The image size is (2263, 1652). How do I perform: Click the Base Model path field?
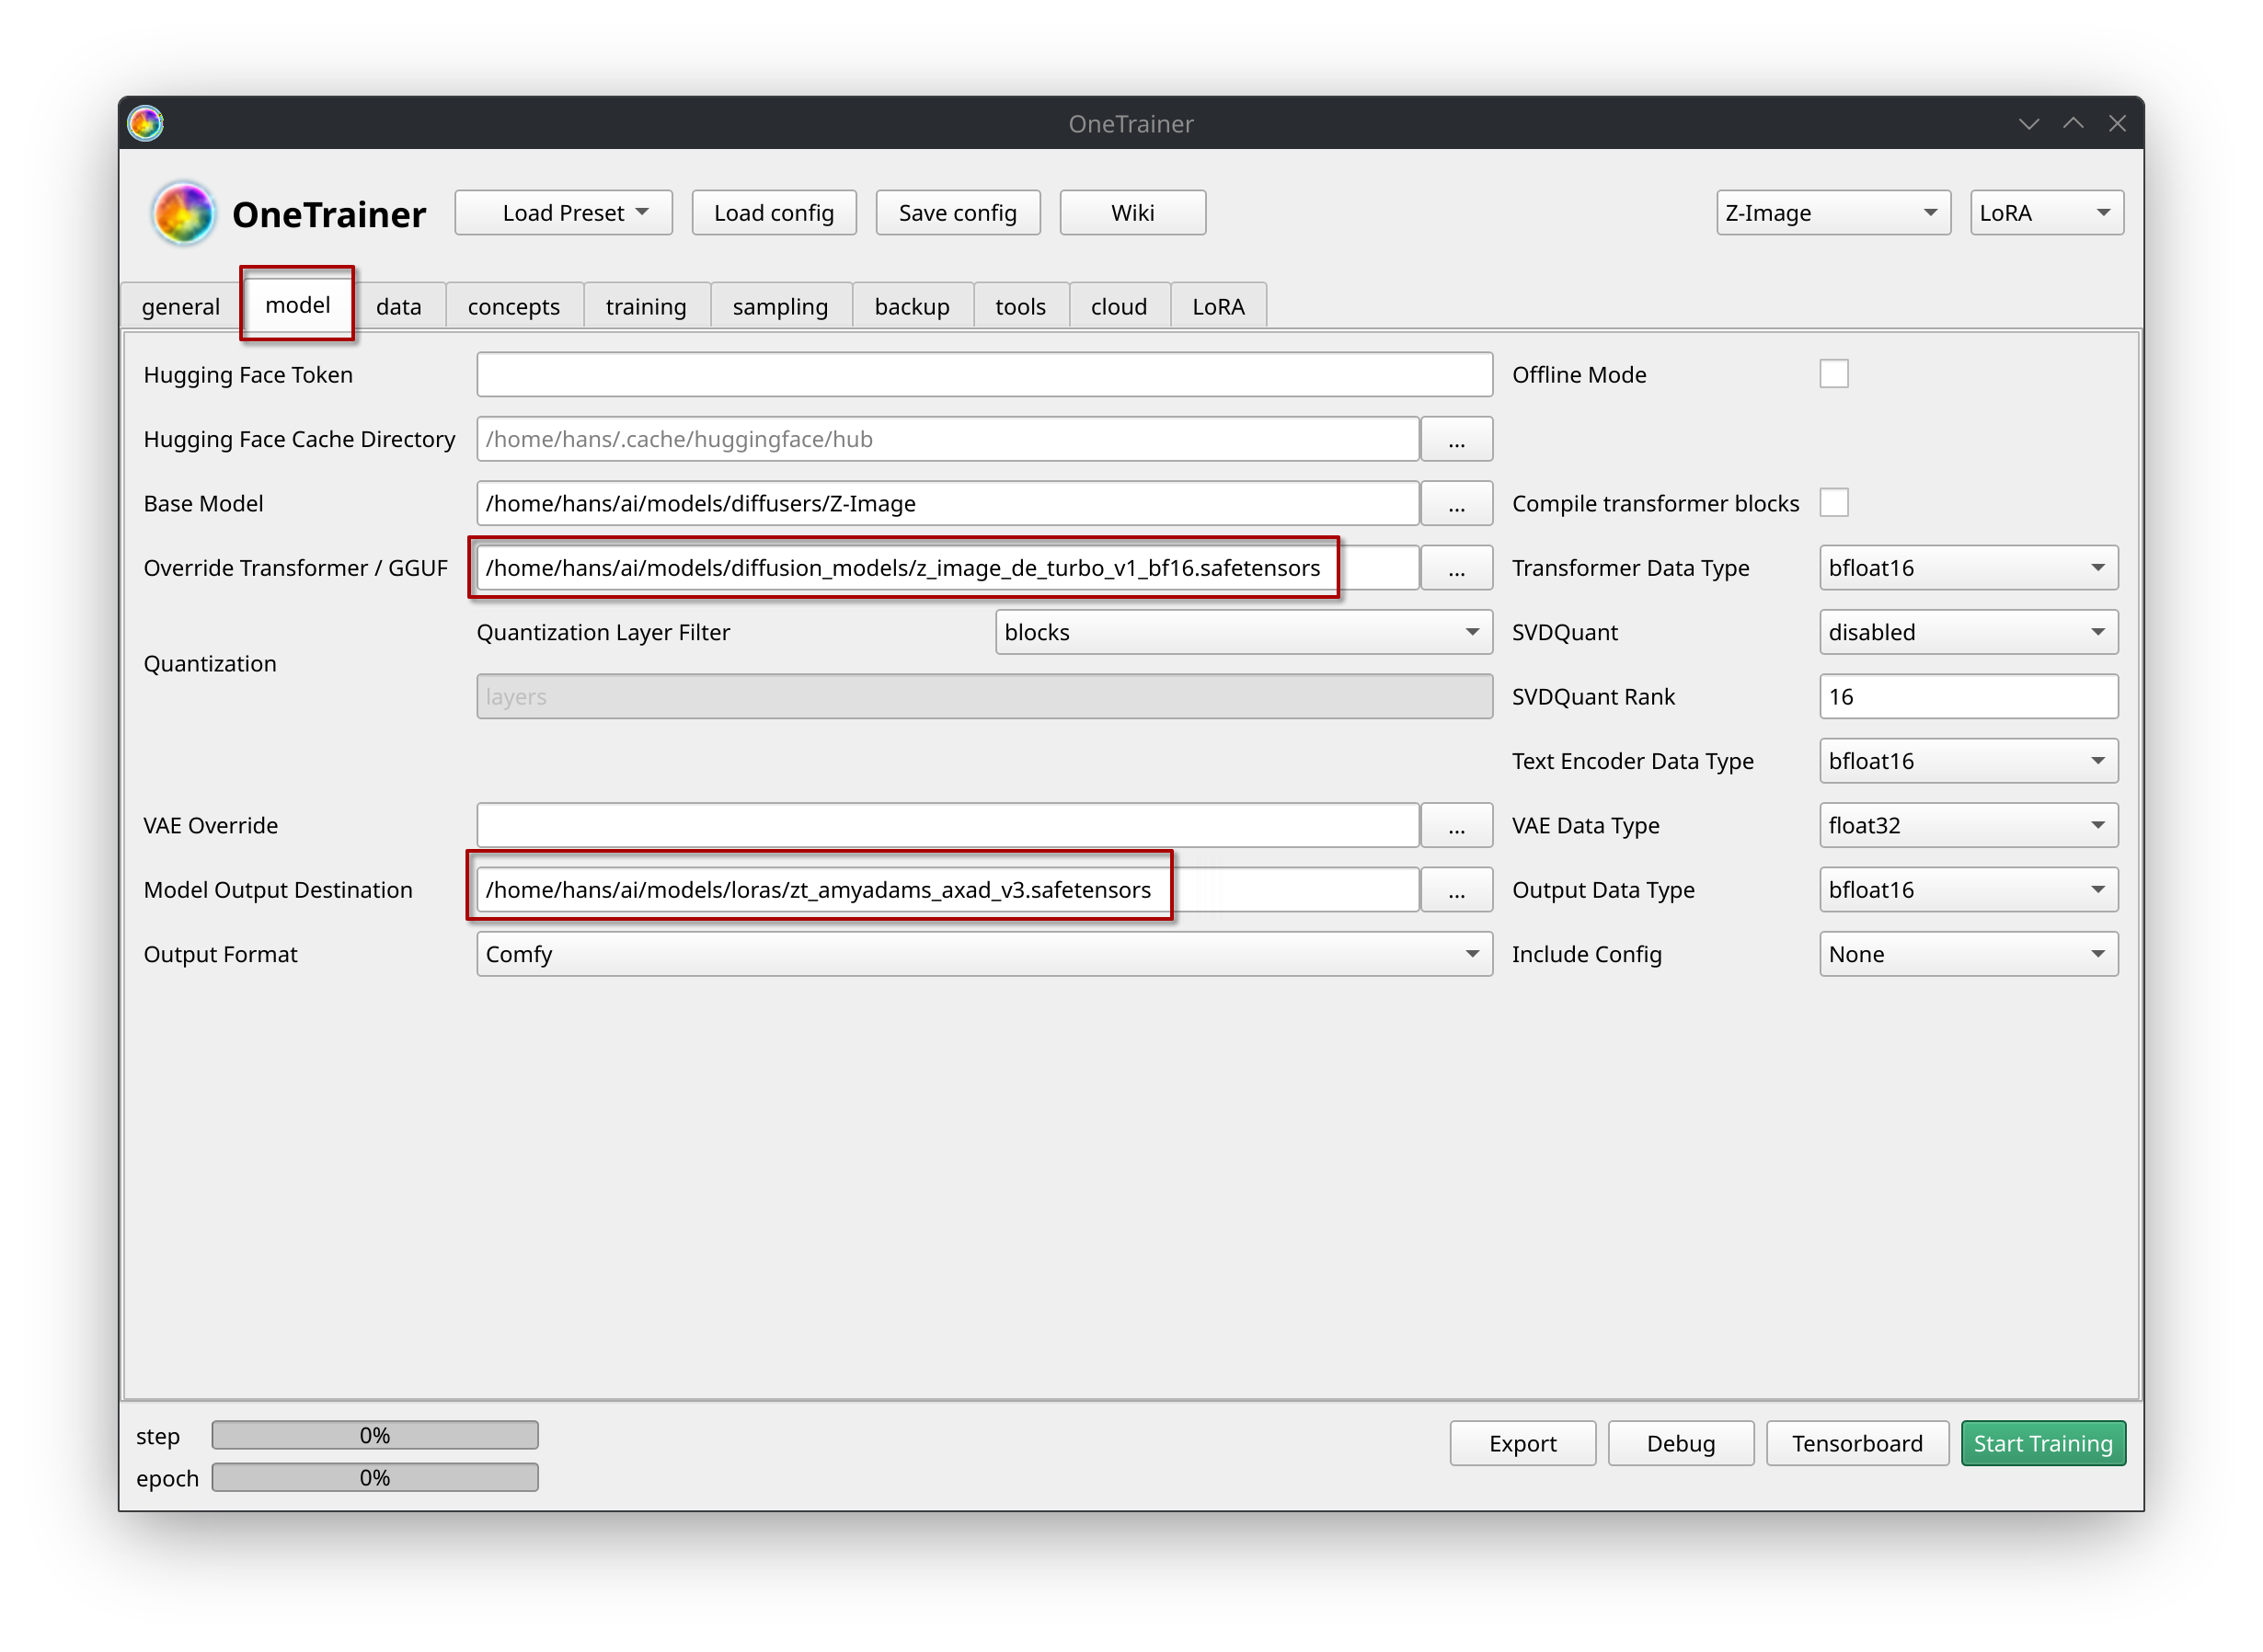coord(948,503)
